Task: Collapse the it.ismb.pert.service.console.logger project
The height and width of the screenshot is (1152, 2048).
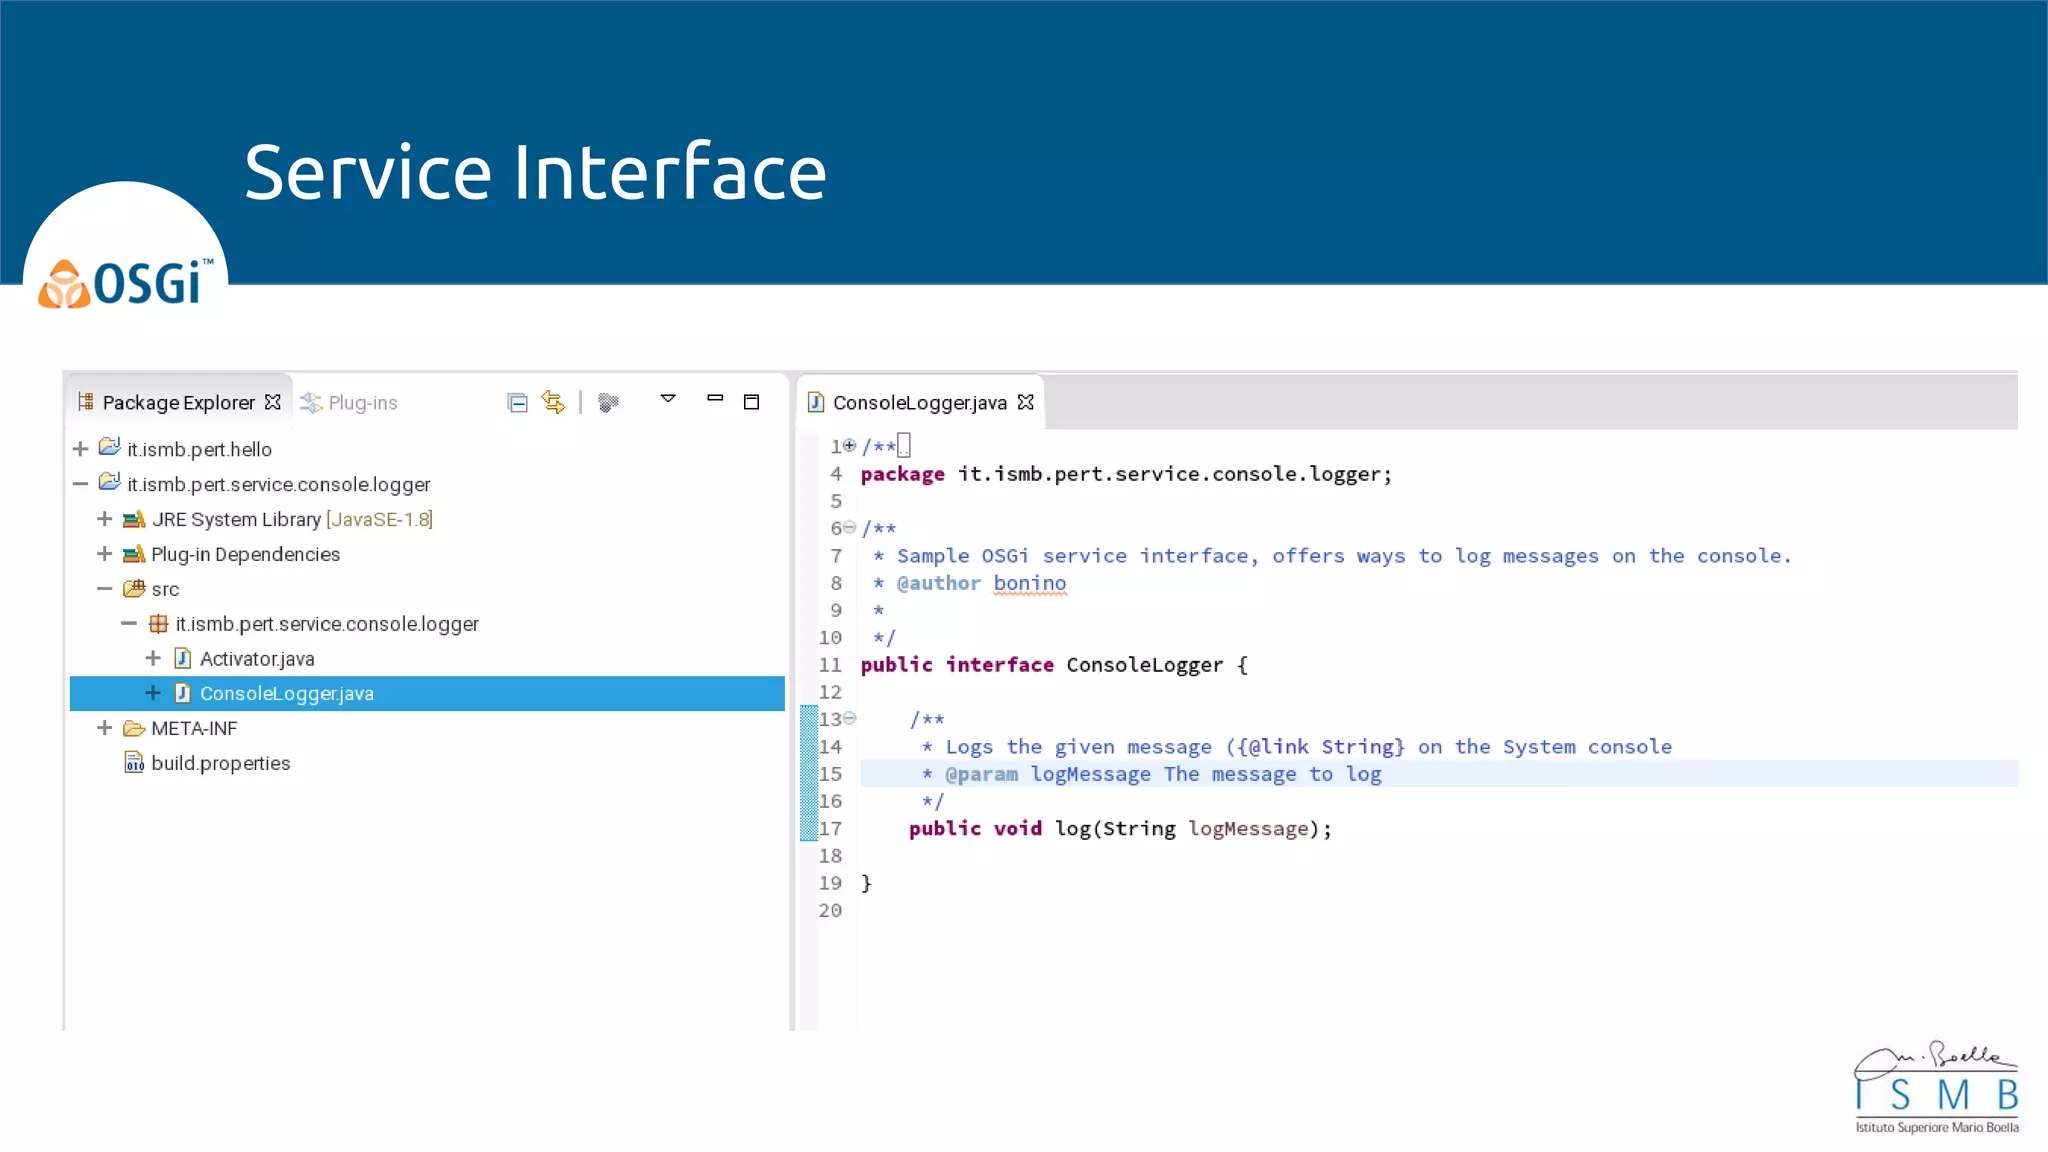Action: pos(81,484)
